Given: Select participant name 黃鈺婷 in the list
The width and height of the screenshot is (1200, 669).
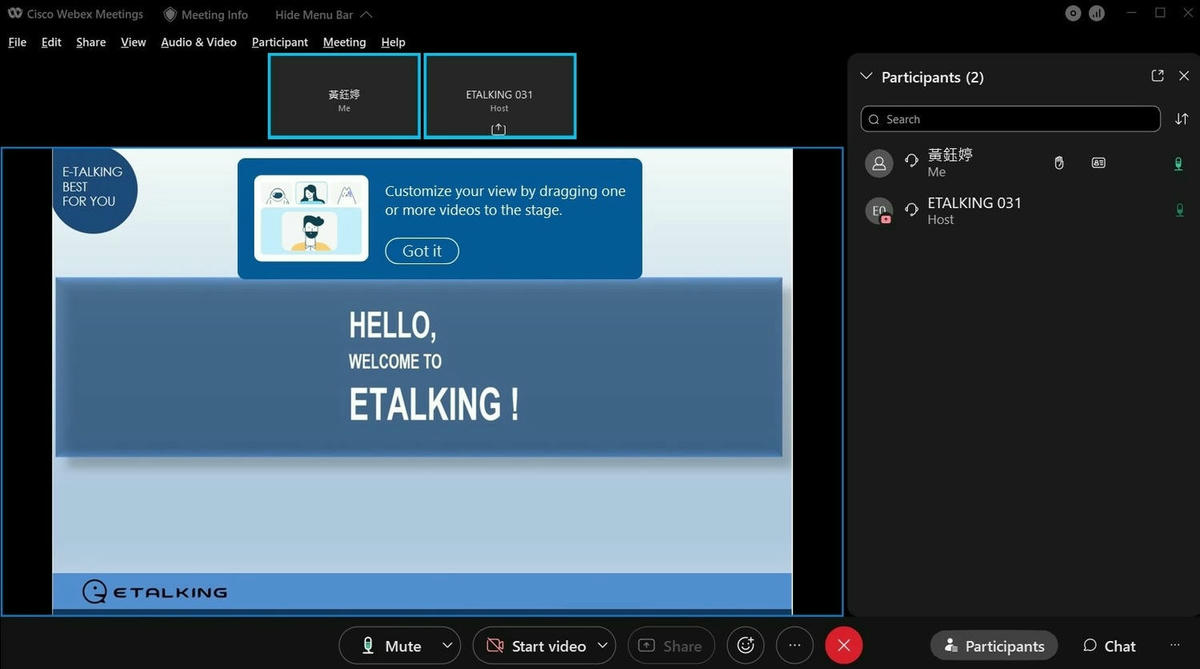Looking at the screenshot, I should coord(950,155).
